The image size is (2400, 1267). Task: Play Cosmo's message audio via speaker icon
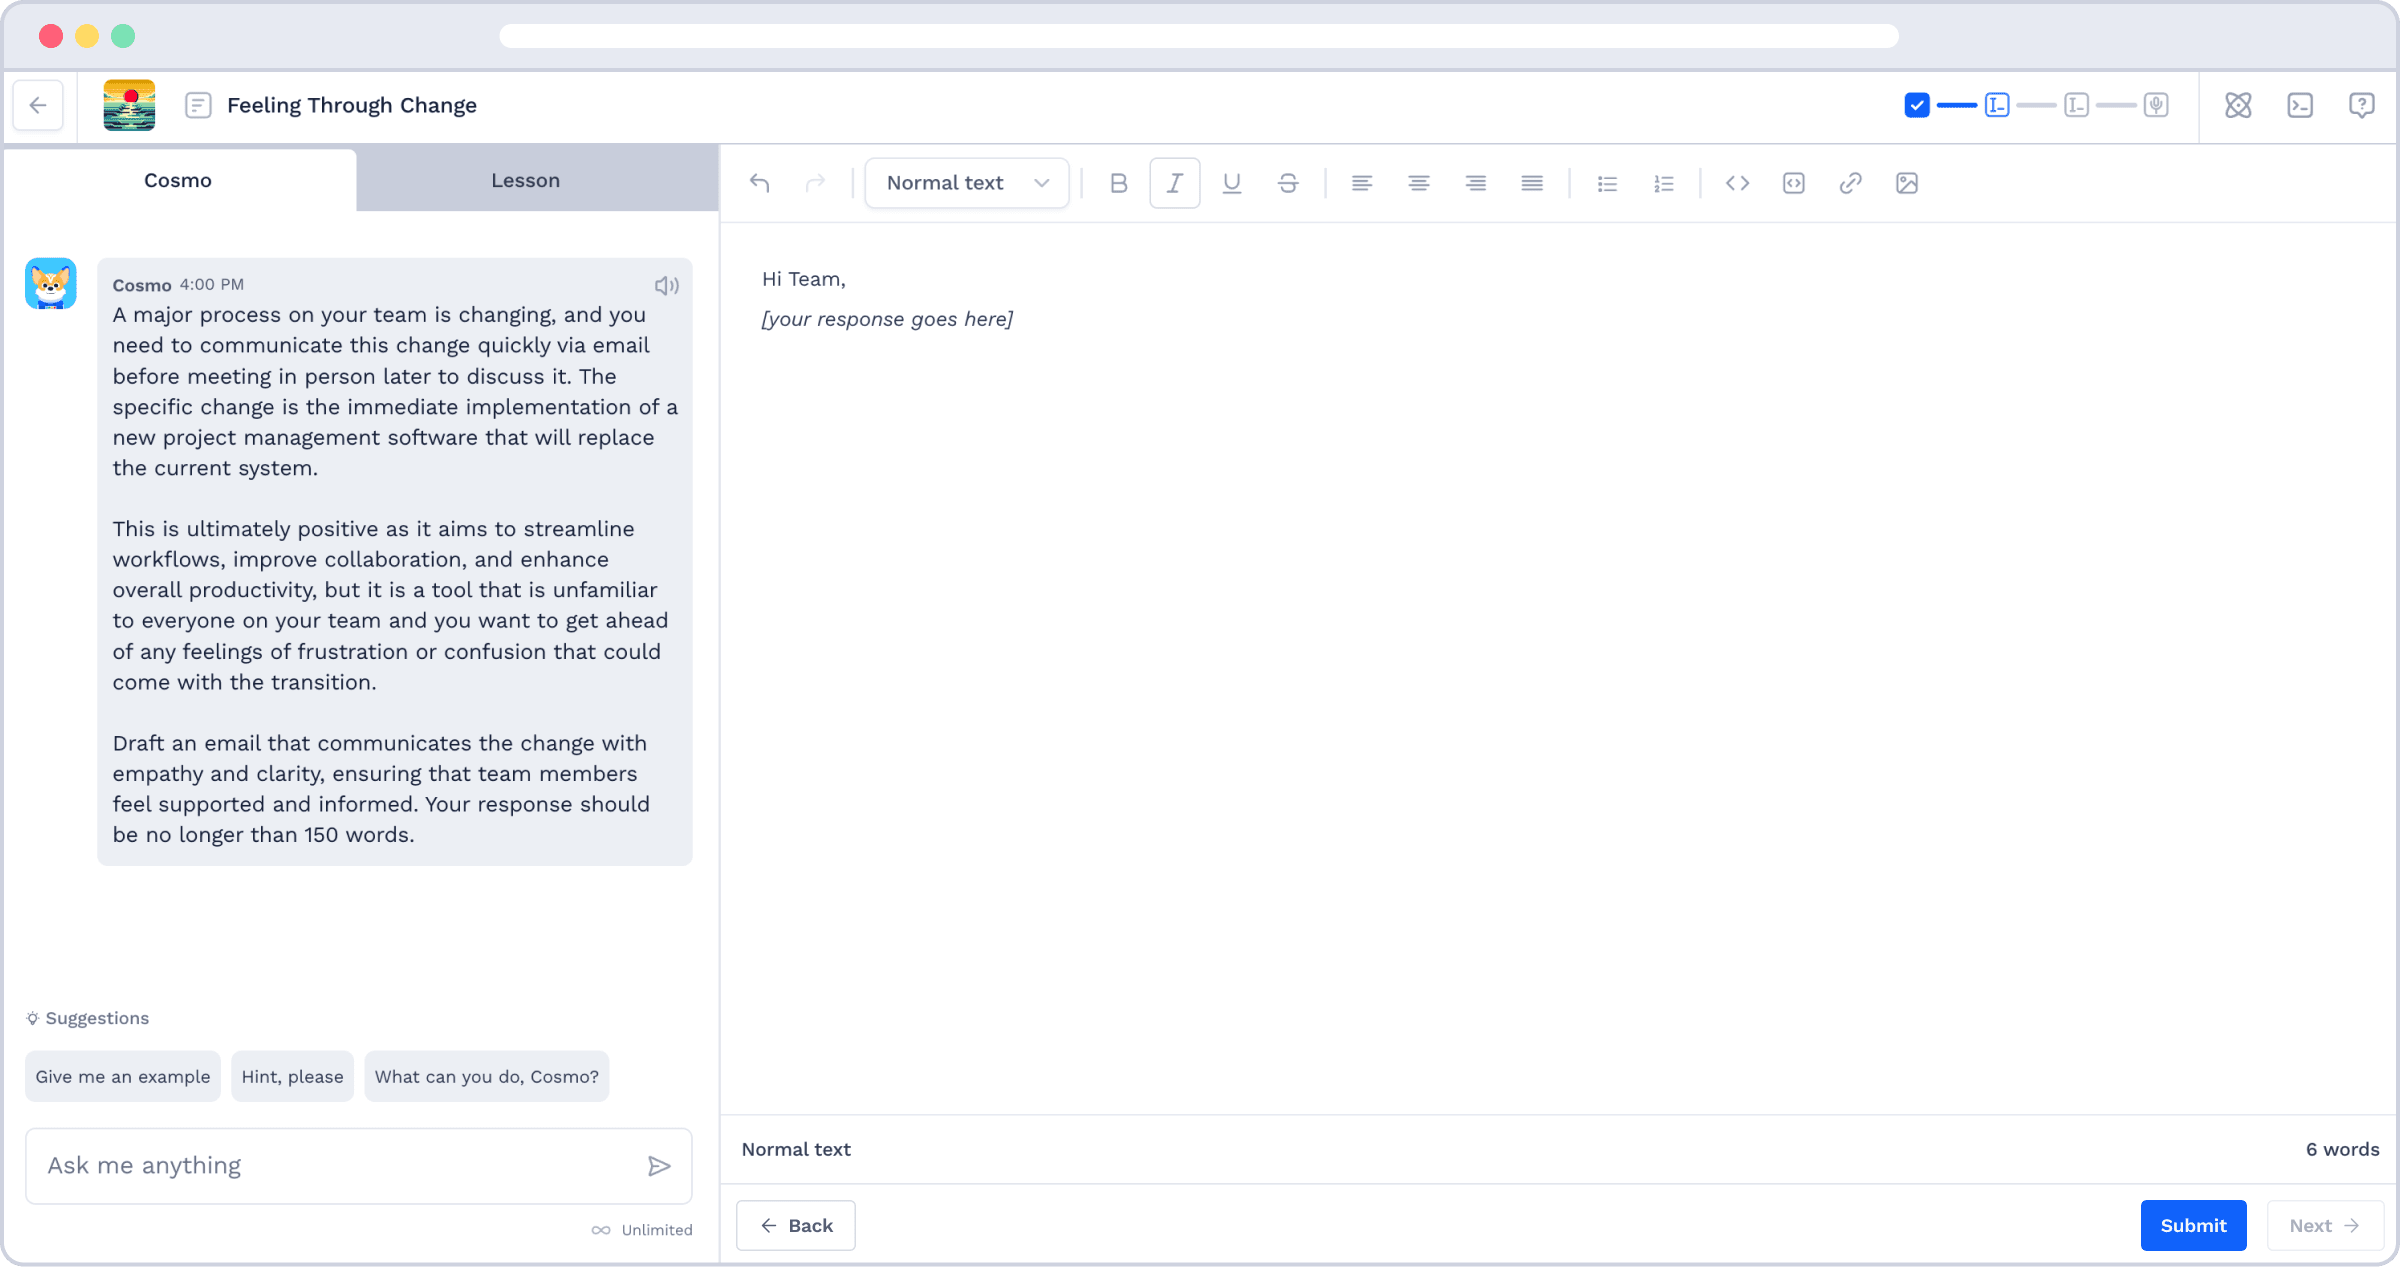[667, 286]
